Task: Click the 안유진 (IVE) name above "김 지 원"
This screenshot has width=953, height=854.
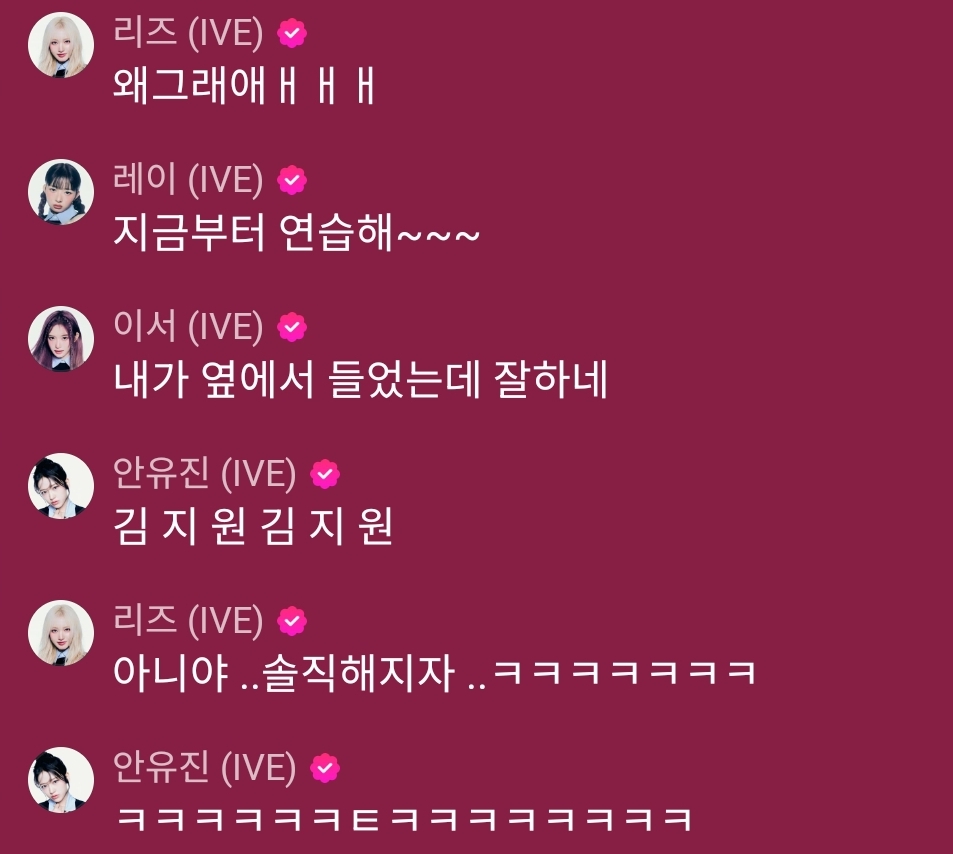Action: tap(205, 473)
